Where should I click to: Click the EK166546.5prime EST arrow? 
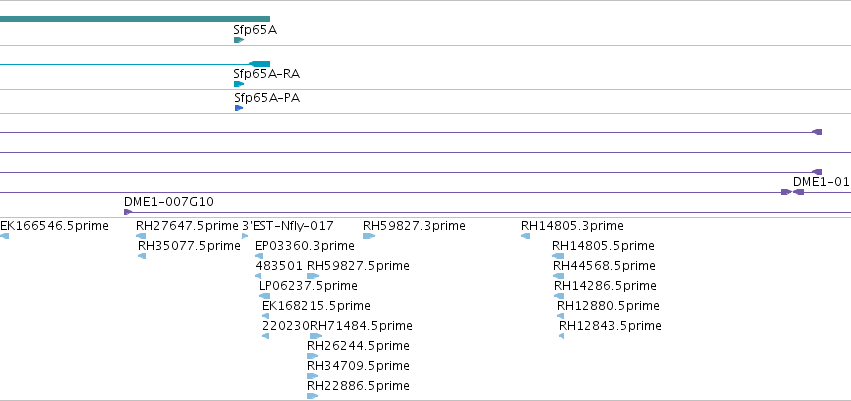point(4,236)
